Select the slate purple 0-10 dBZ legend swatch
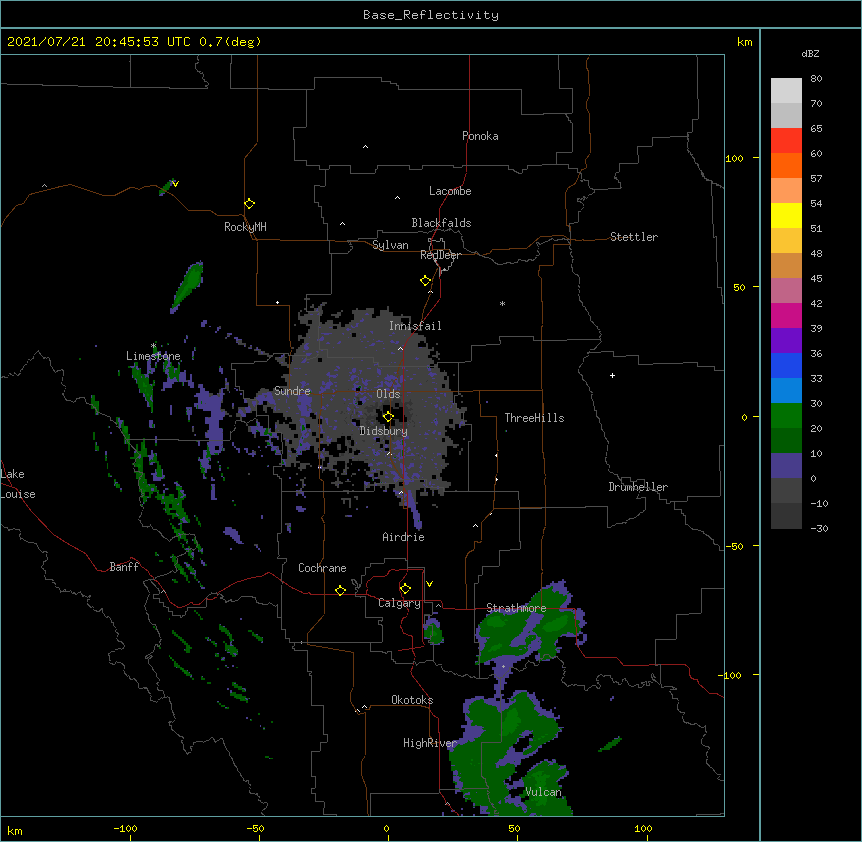 786,466
